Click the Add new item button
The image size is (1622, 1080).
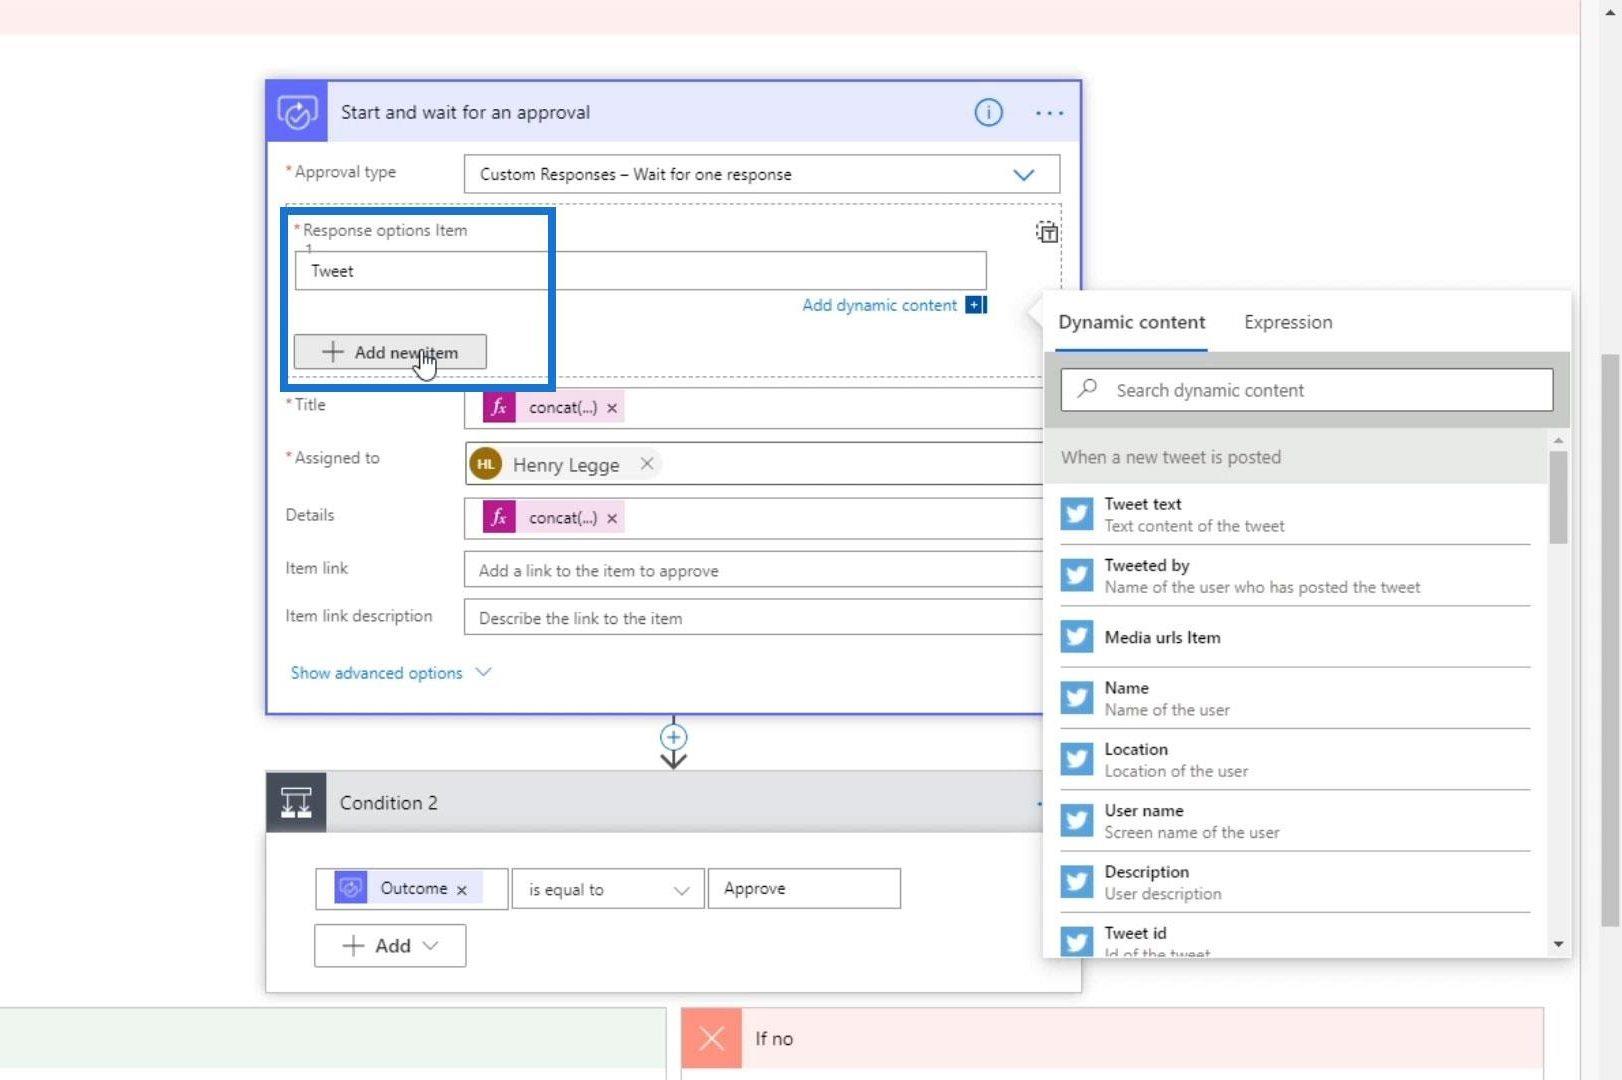tap(390, 352)
